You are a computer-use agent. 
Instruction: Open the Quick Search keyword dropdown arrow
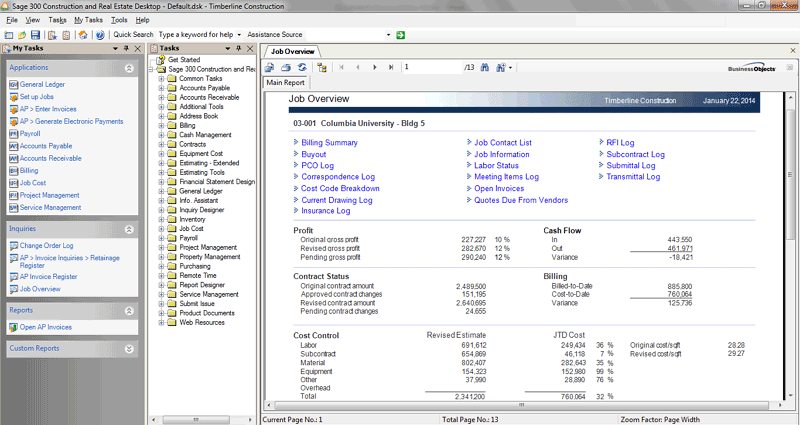point(239,35)
